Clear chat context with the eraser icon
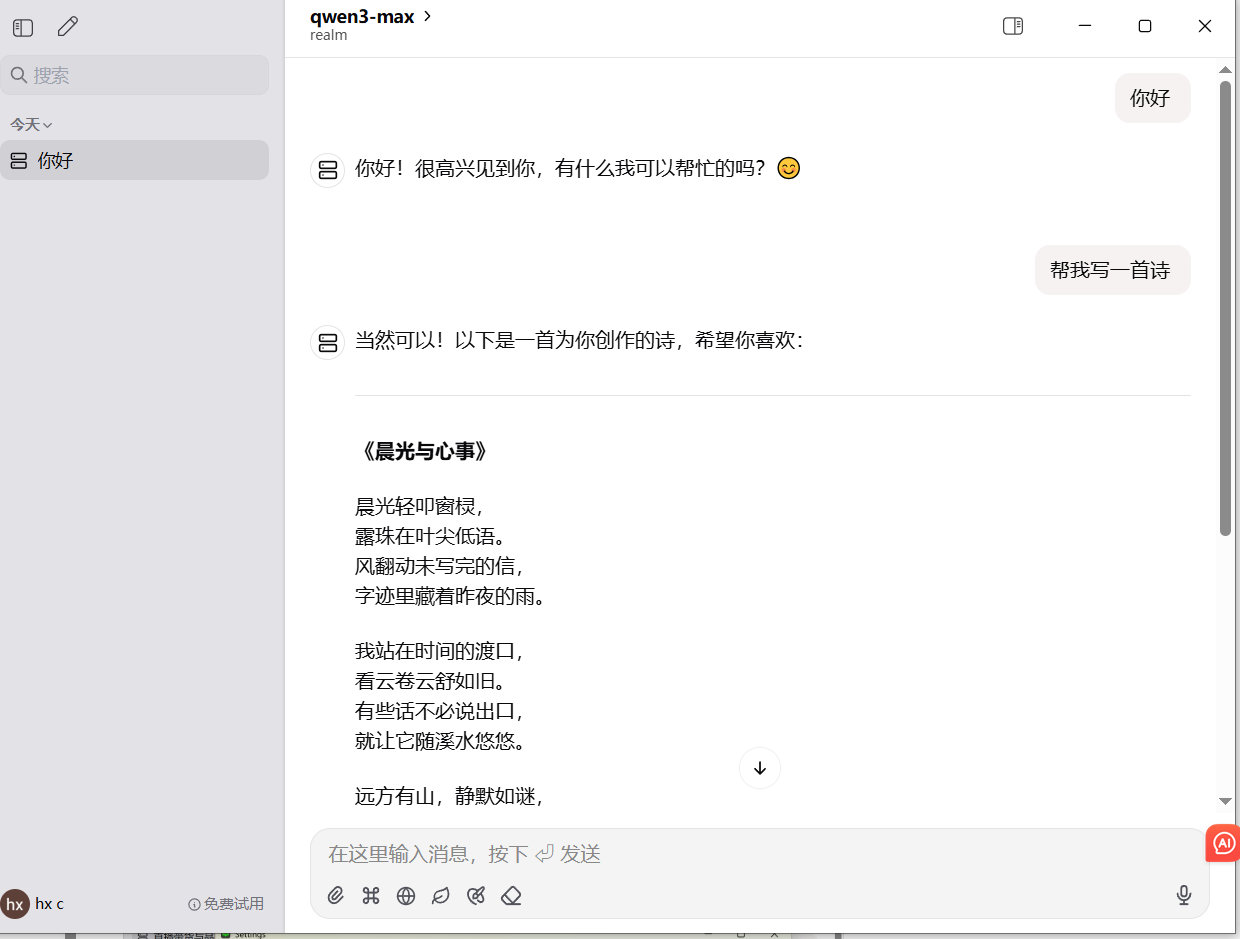 pos(511,895)
